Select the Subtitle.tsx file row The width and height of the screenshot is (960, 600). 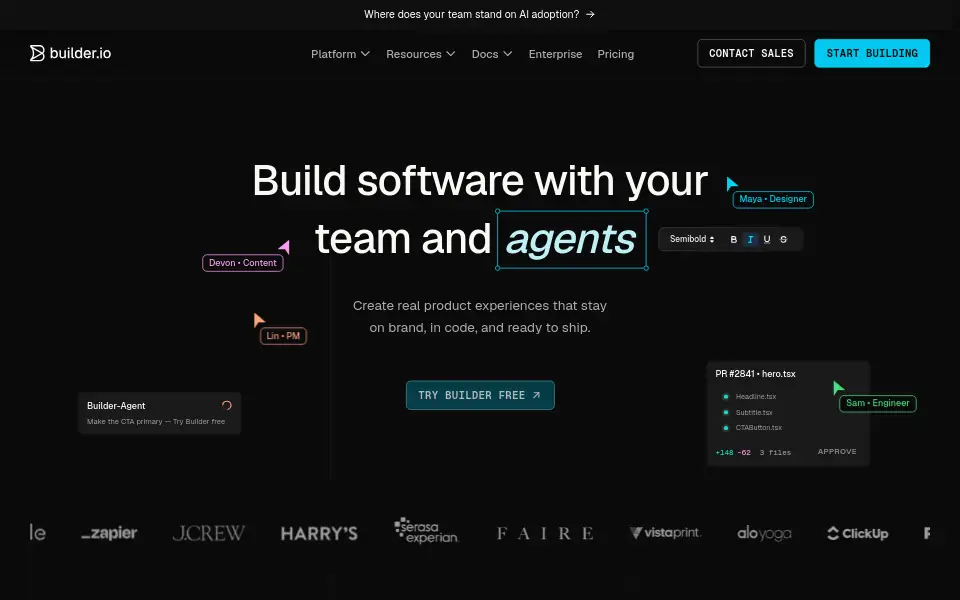click(x=748, y=413)
